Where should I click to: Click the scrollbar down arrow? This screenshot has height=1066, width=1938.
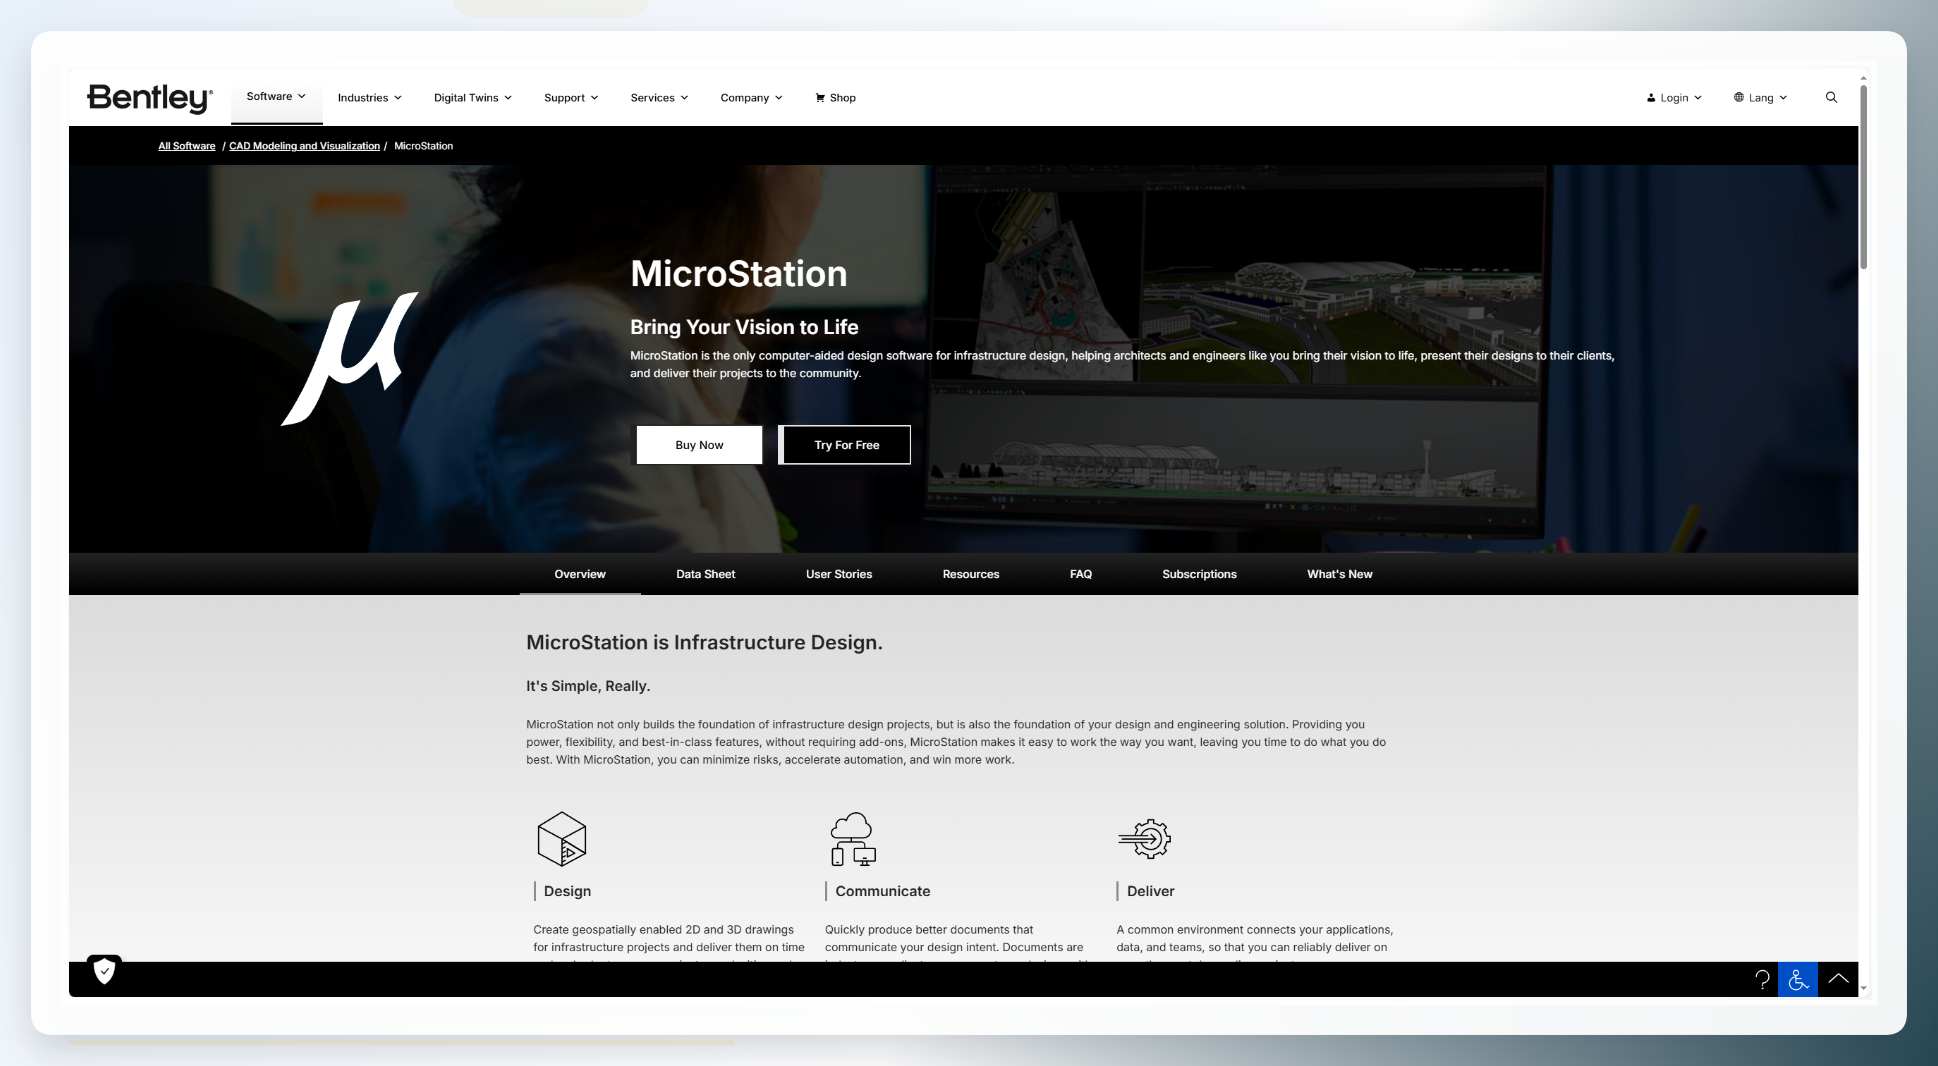pyautogui.click(x=1864, y=988)
